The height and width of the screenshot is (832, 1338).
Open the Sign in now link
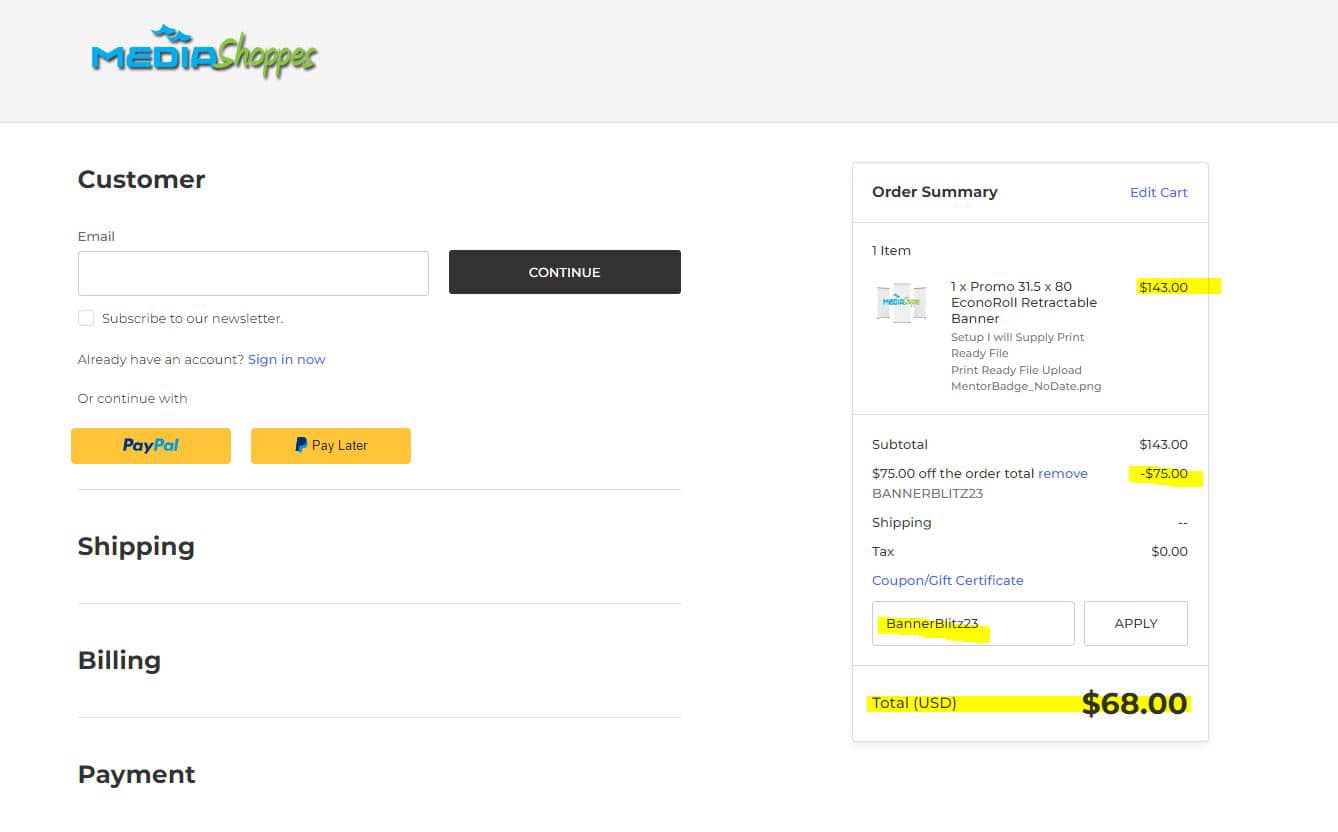[x=286, y=359]
